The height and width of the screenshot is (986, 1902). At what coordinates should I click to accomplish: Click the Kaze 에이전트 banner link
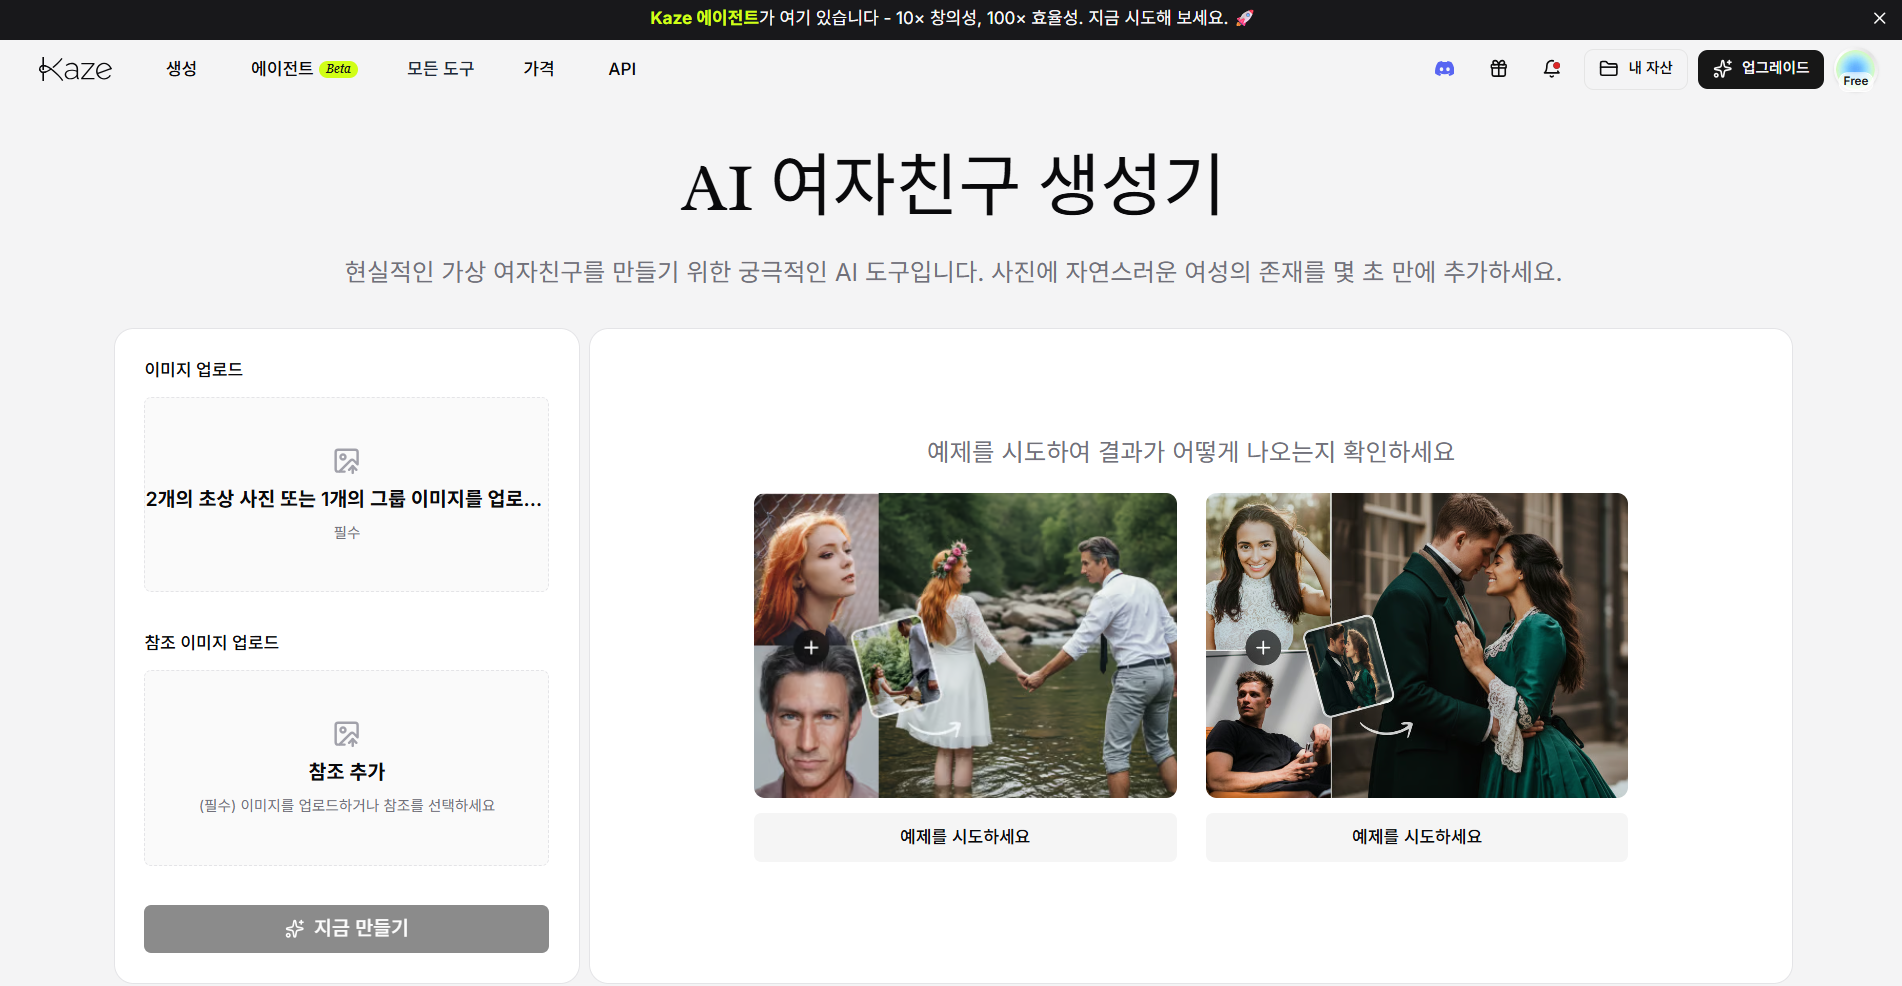point(704,18)
